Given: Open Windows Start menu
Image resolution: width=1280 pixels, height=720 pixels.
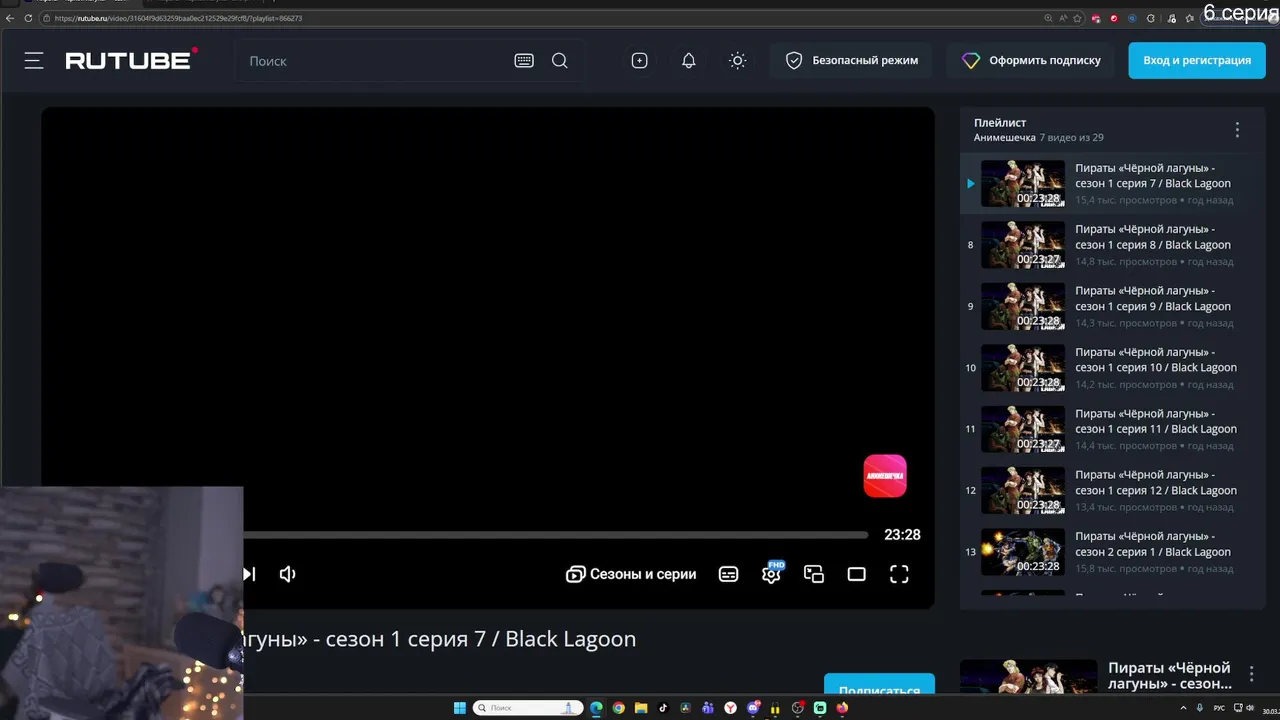Looking at the screenshot, I should pyautogui.click(x=460, y=708).
